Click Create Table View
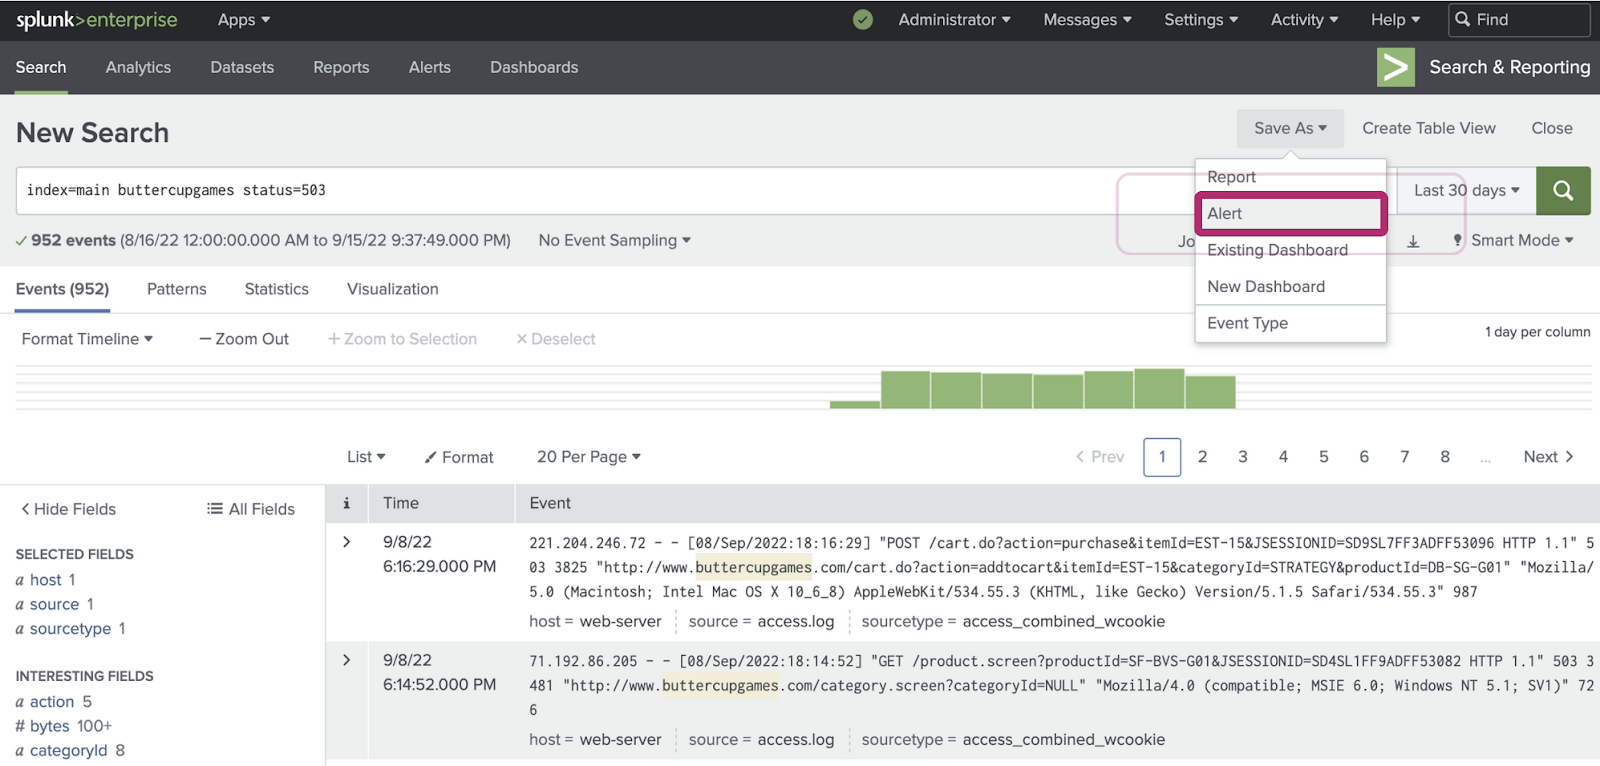 click(1428, 128)
